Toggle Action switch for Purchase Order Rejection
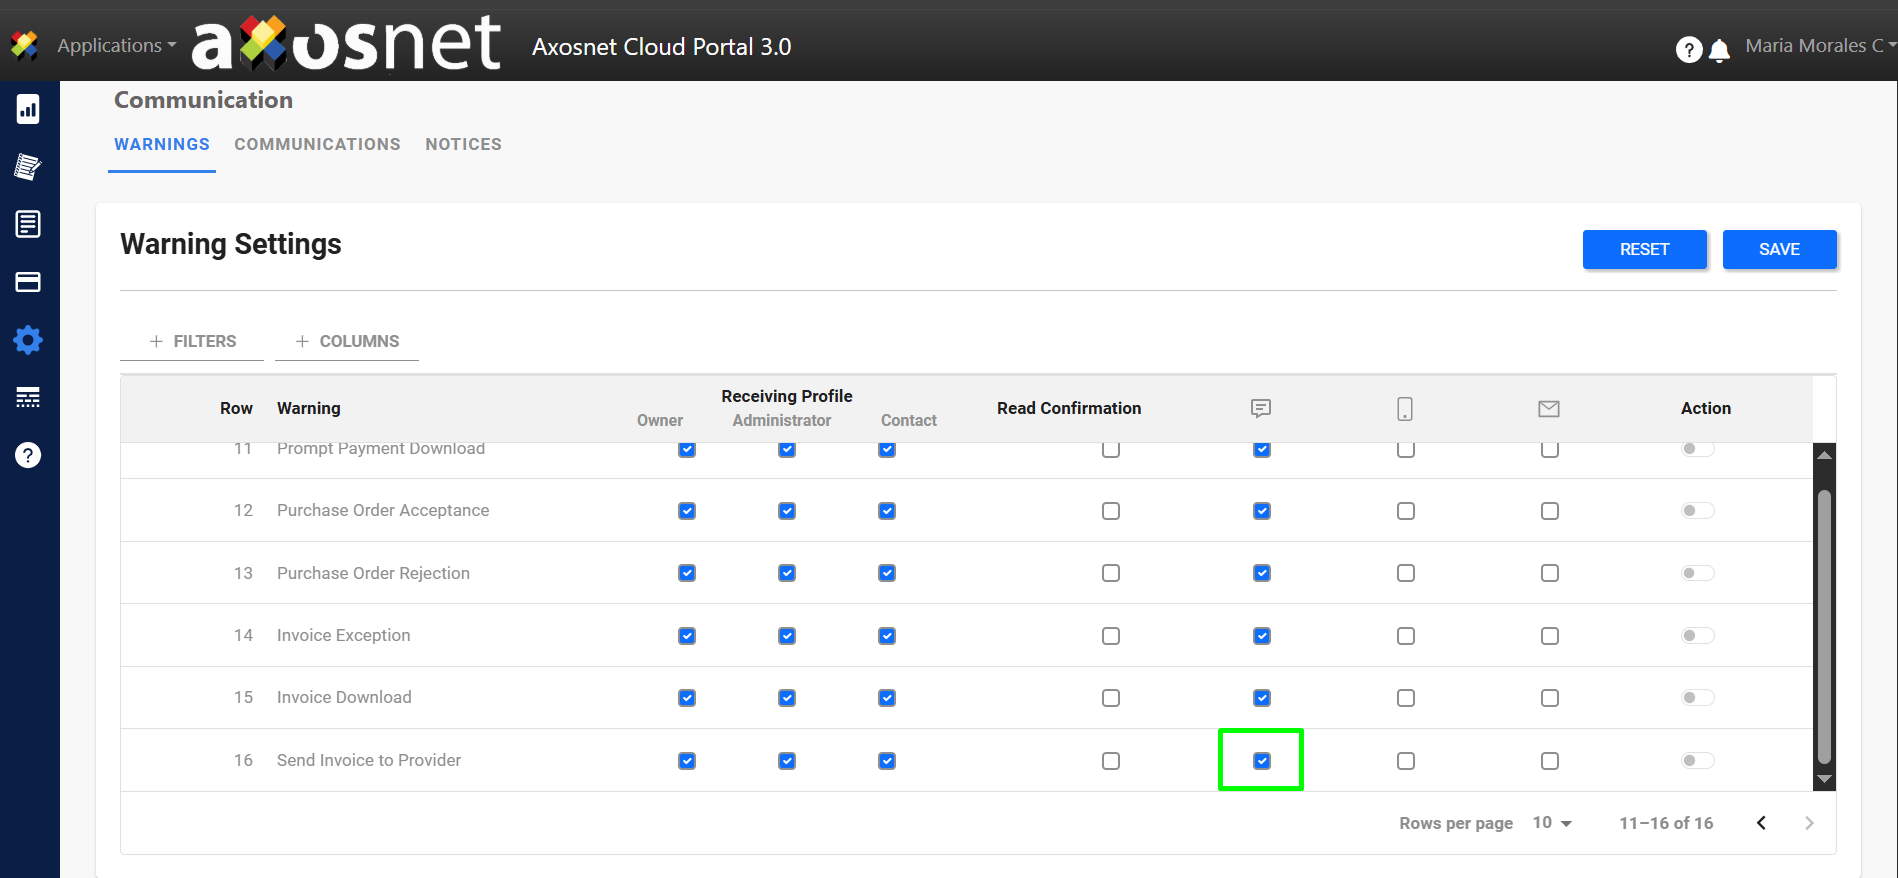Viewport: 1898px width, 878px height. click(x=1697, y=573)
